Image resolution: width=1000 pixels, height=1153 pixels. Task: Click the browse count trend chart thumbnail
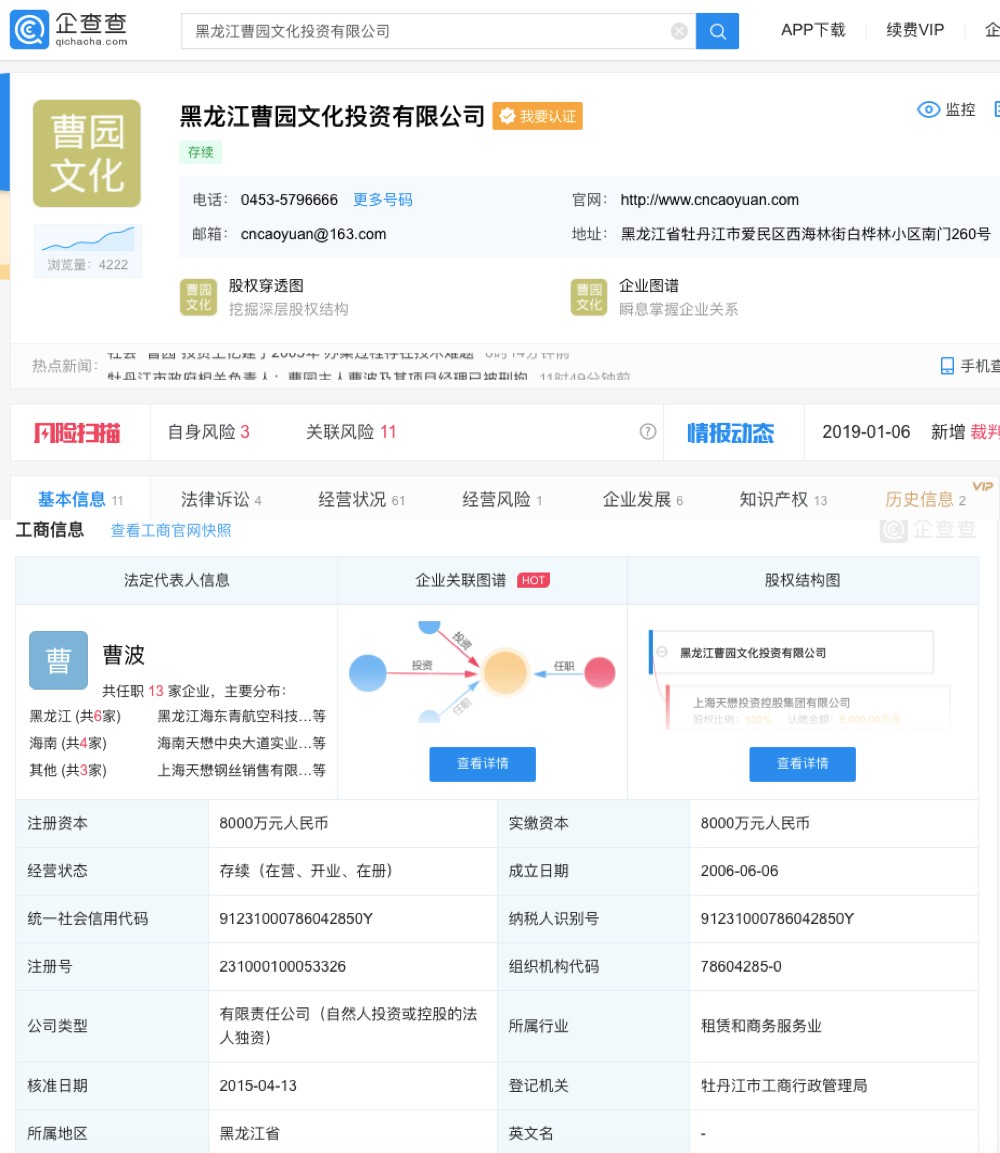pos(87,240)
